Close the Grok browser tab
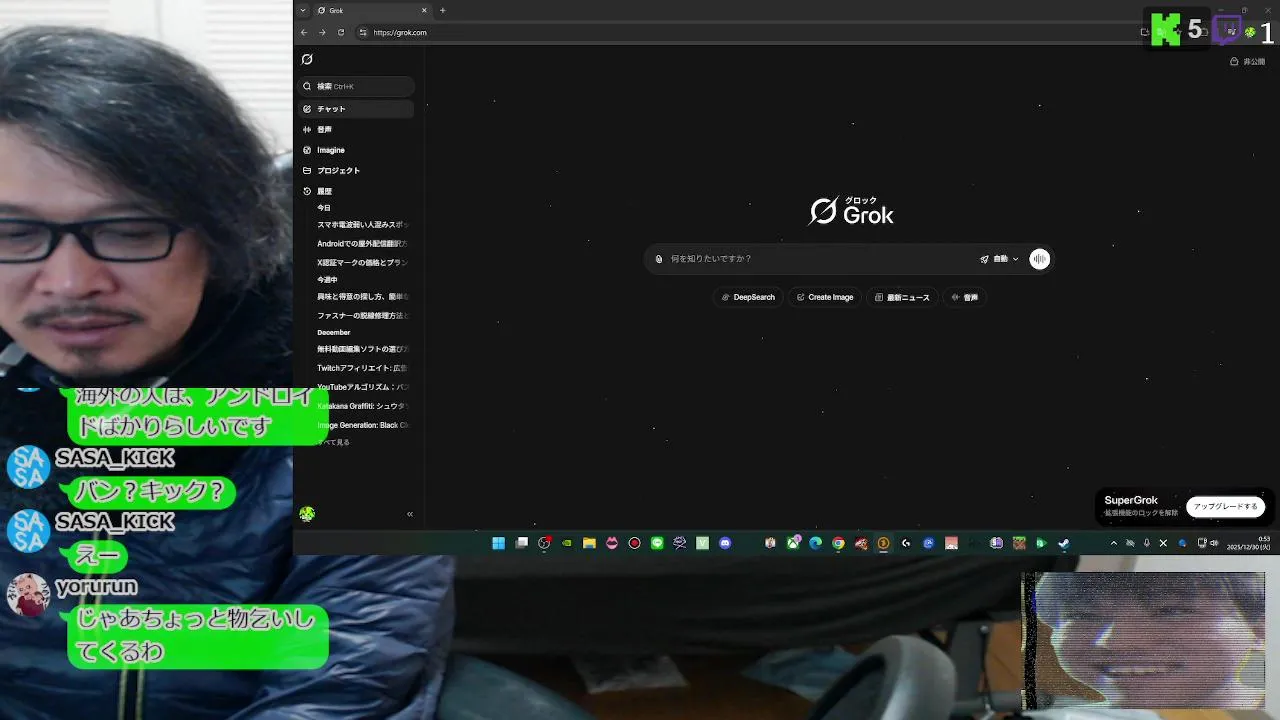Screen dimensions: 1280x720 click(x=424, y=10)
